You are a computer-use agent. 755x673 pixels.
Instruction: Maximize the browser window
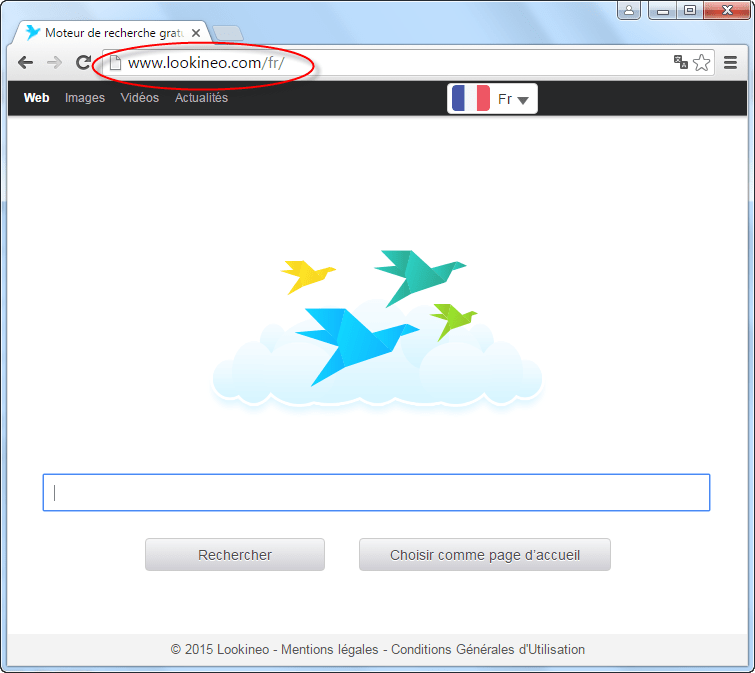[690, 10]
